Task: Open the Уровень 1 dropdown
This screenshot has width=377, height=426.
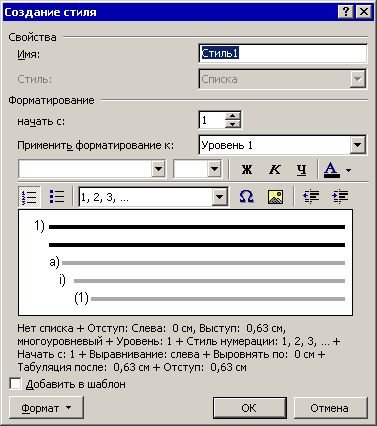Action: 357,145
